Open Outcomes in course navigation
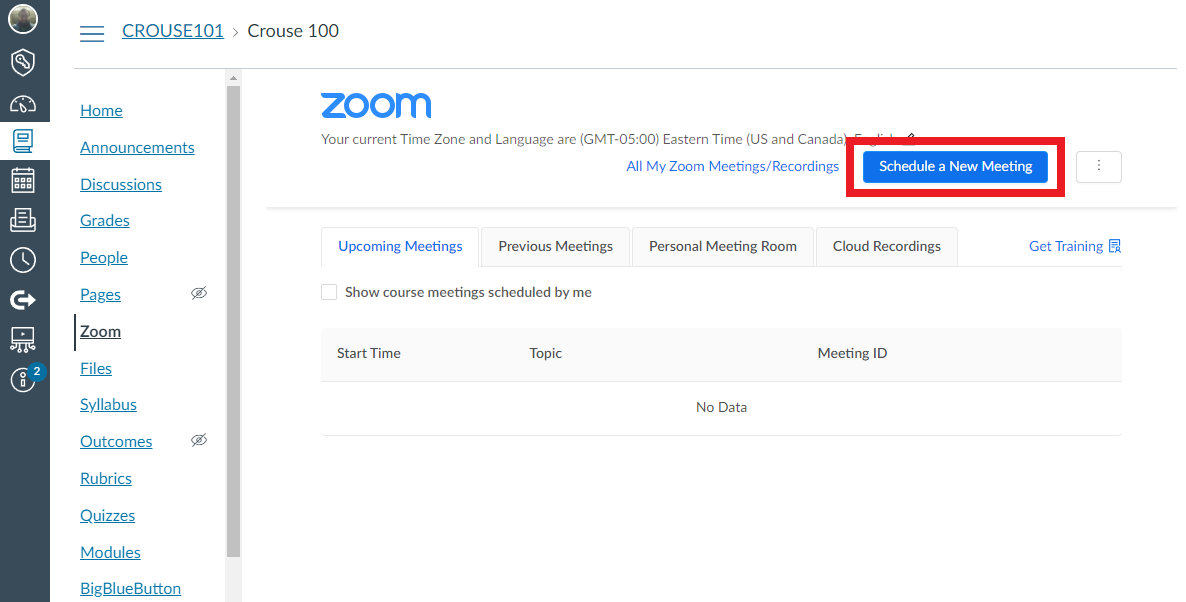The image size is (1186, 602). (x=116, y=442)
